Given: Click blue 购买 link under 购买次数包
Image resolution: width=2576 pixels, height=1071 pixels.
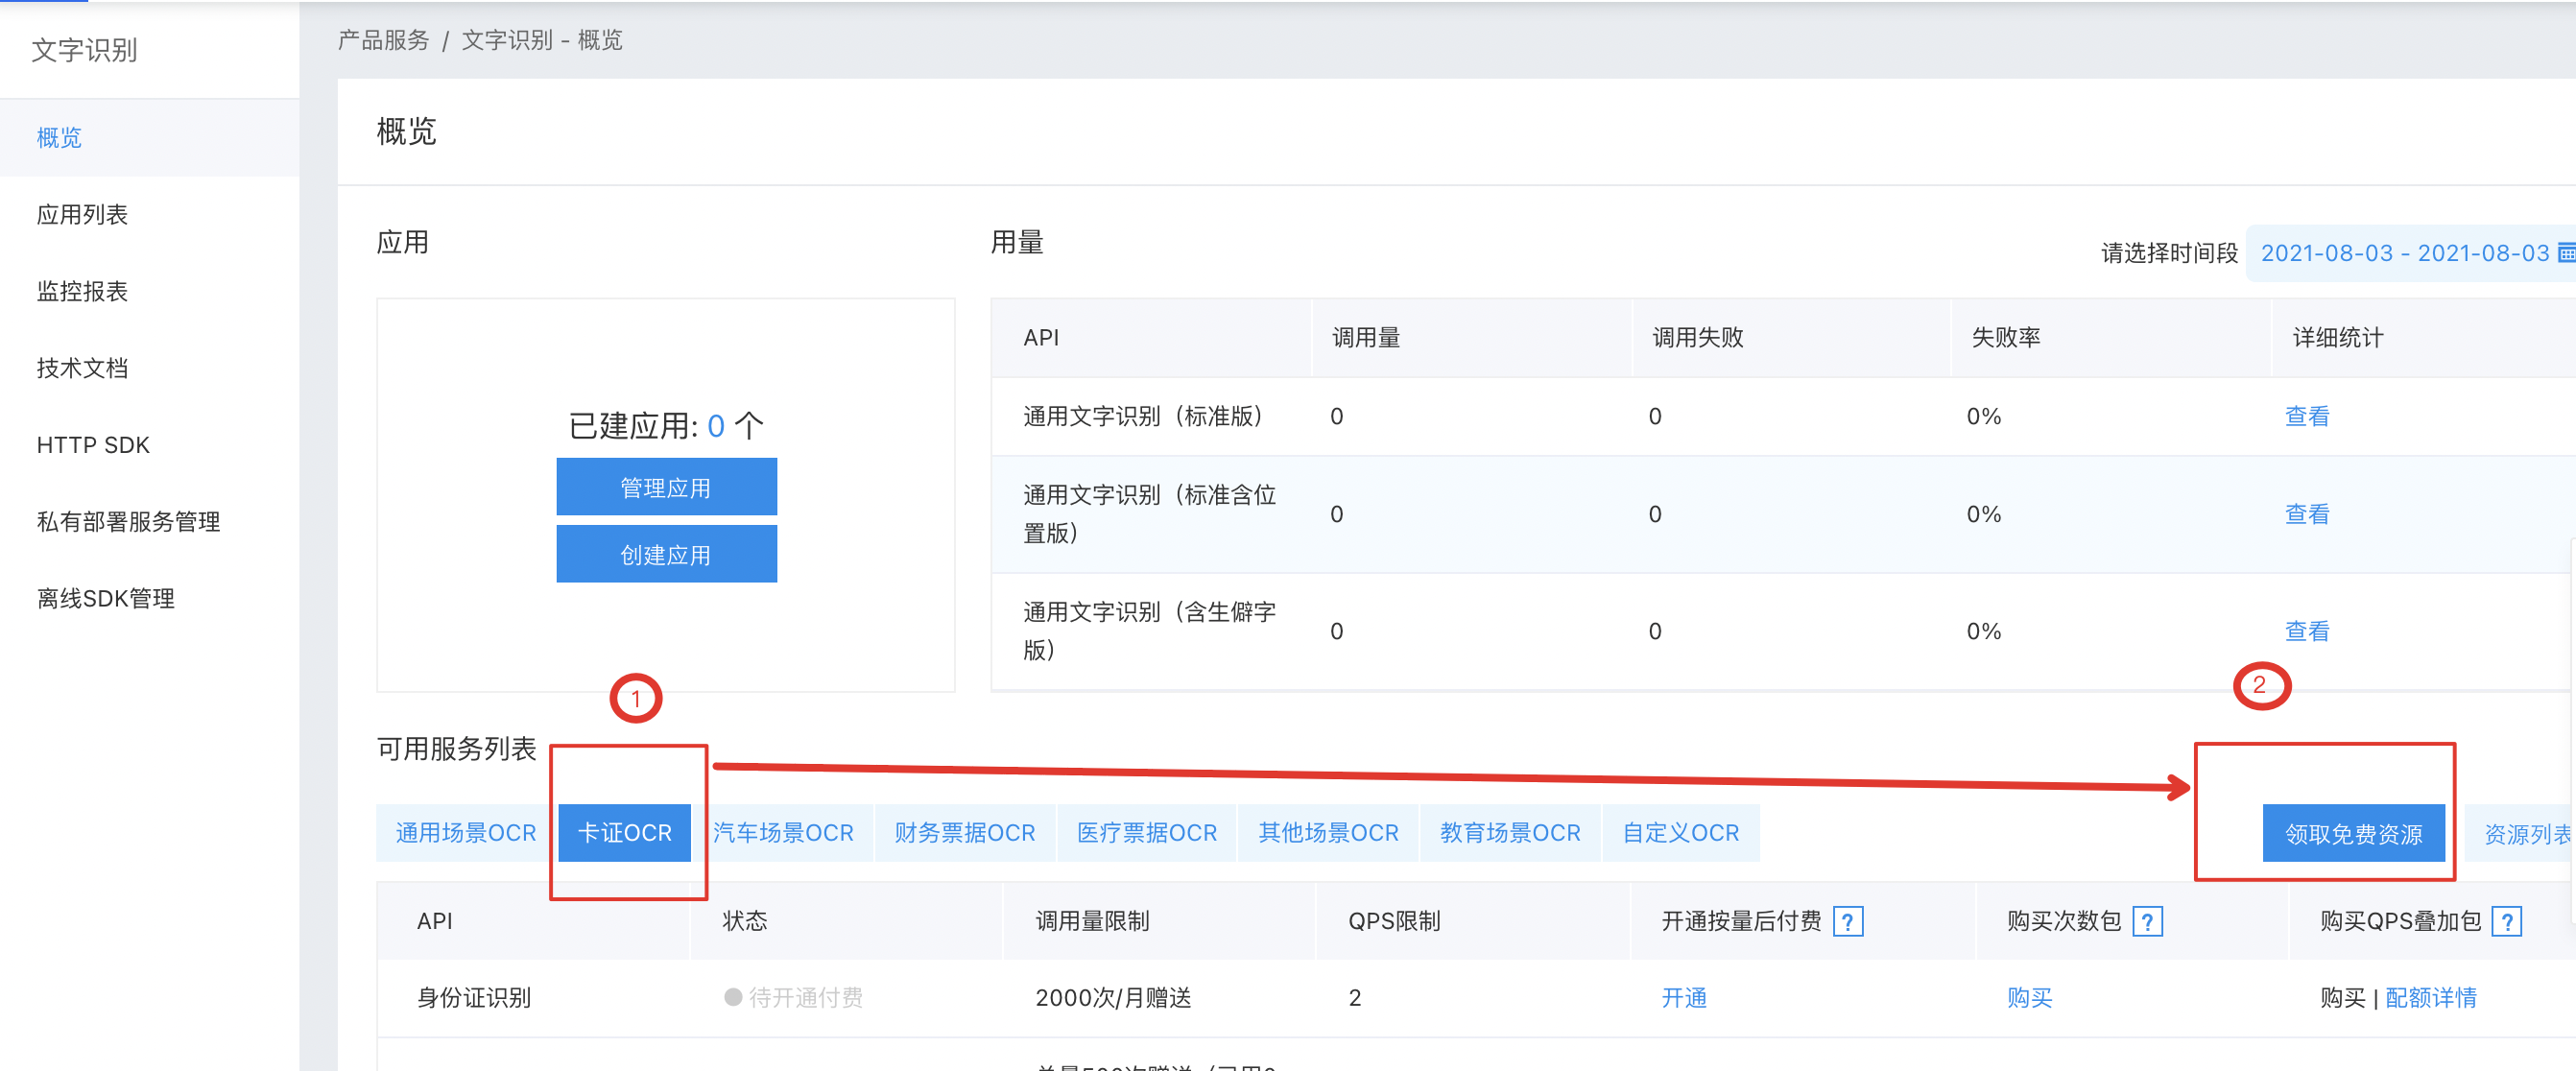Looking at the screenshot, I should pos(2029,998).
